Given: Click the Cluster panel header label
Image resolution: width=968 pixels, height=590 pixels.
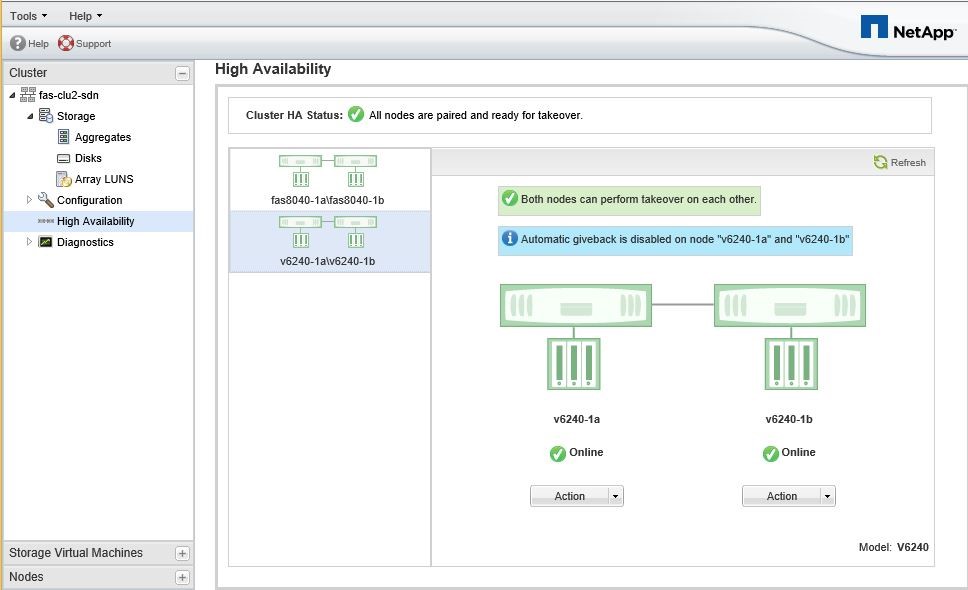Looking at the screenshot, I should 28,73.
